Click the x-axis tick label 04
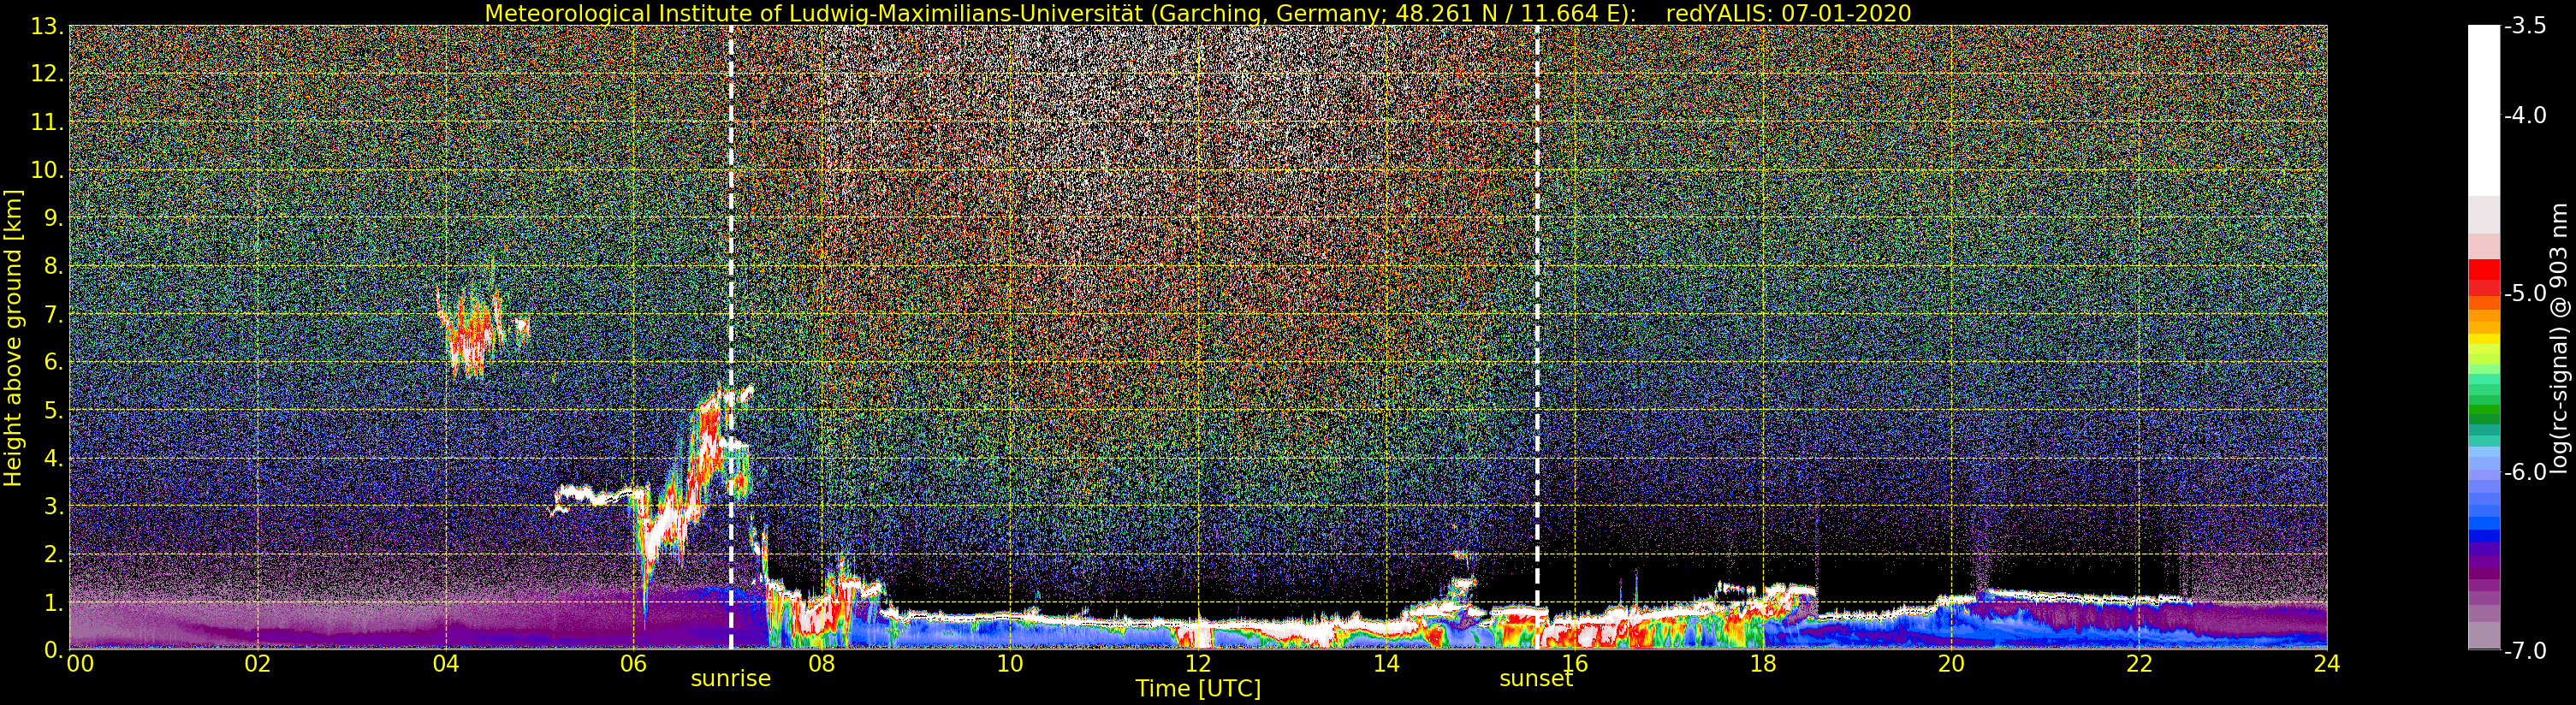Viewport: 2576px width, 705px height. click(x=446, y=663)
